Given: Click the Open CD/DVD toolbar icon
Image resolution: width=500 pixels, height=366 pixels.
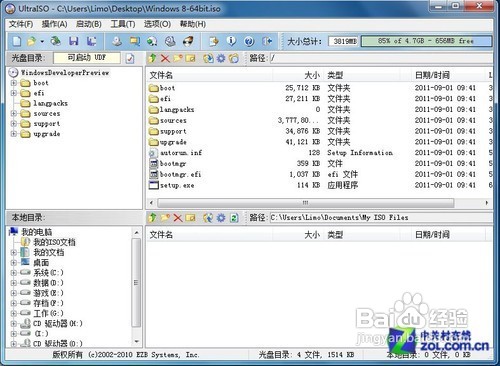Looking at the screenshot, I should tap(56, 41).
